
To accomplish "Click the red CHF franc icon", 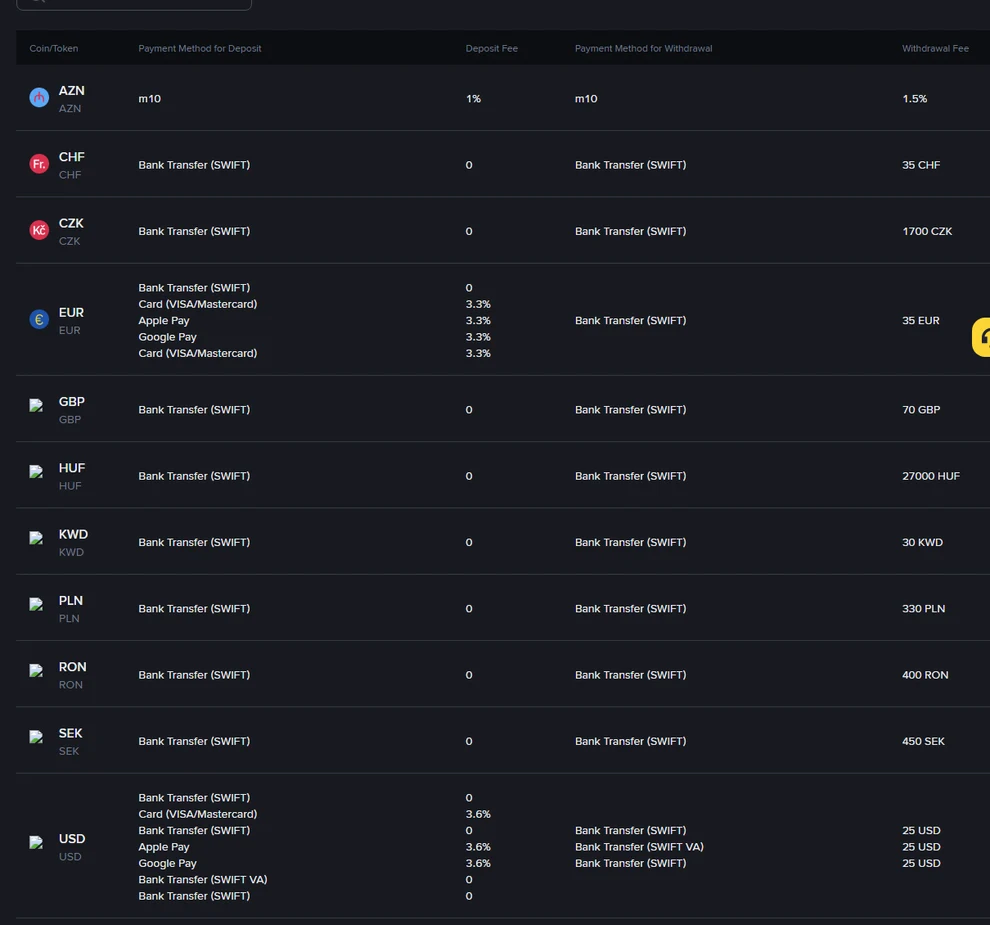I will [x=39, y=164].
